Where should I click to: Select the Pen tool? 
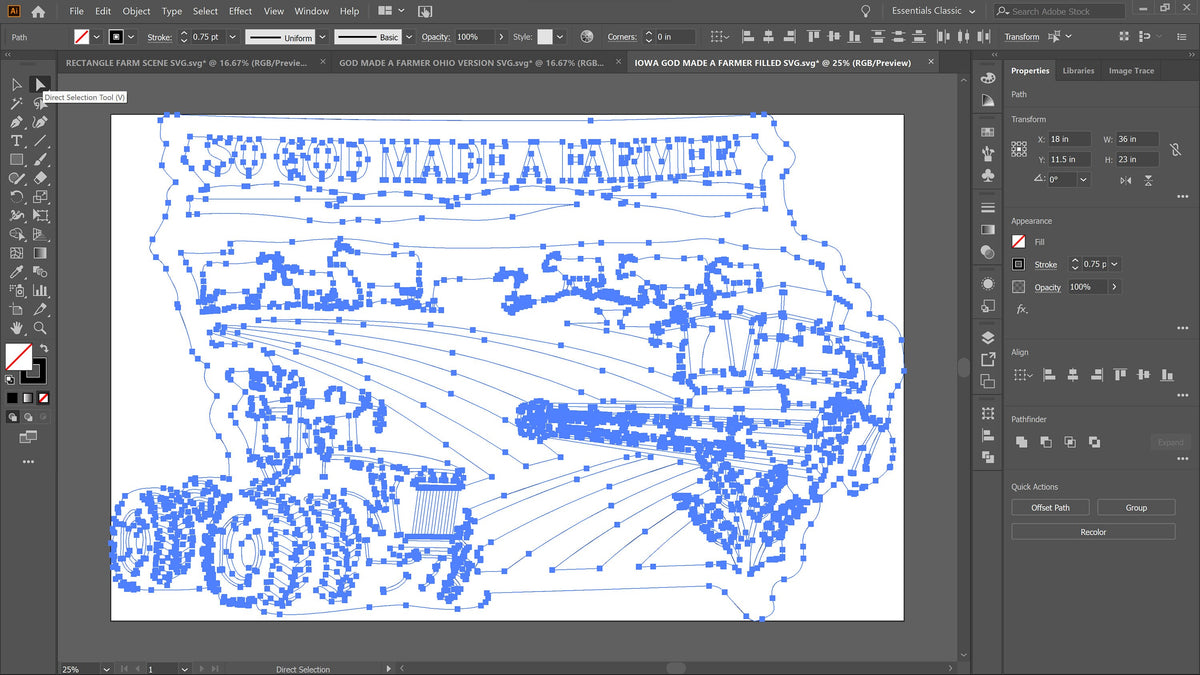tap(17, 122)
